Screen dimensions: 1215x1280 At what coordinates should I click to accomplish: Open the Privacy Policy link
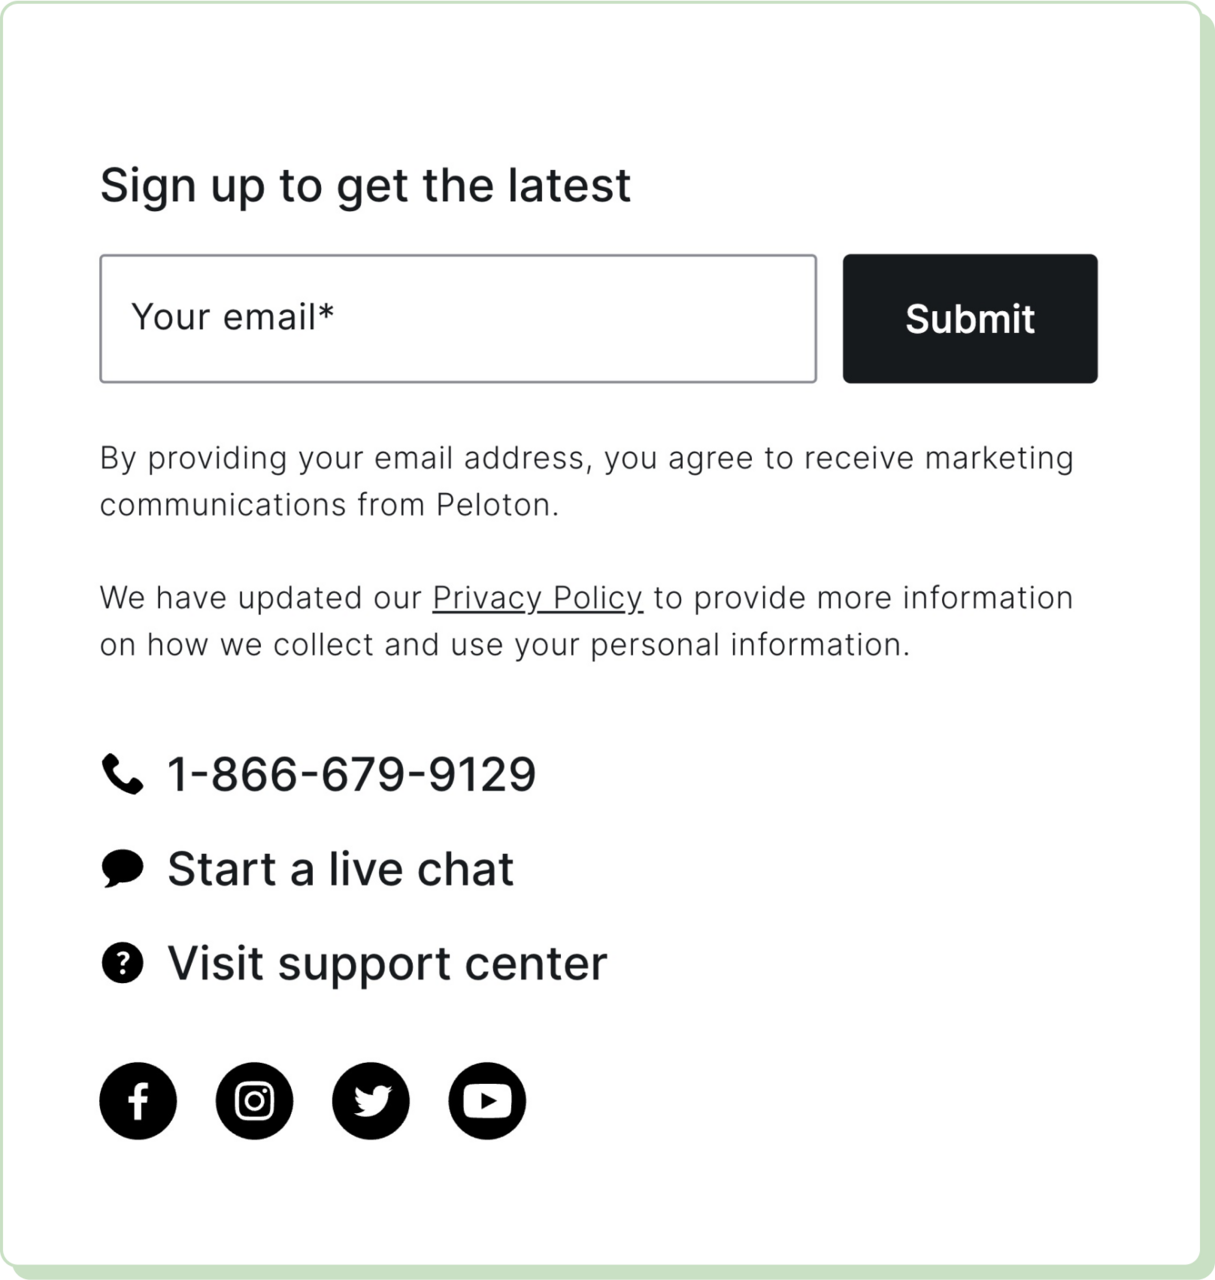(x=537, y=598)
